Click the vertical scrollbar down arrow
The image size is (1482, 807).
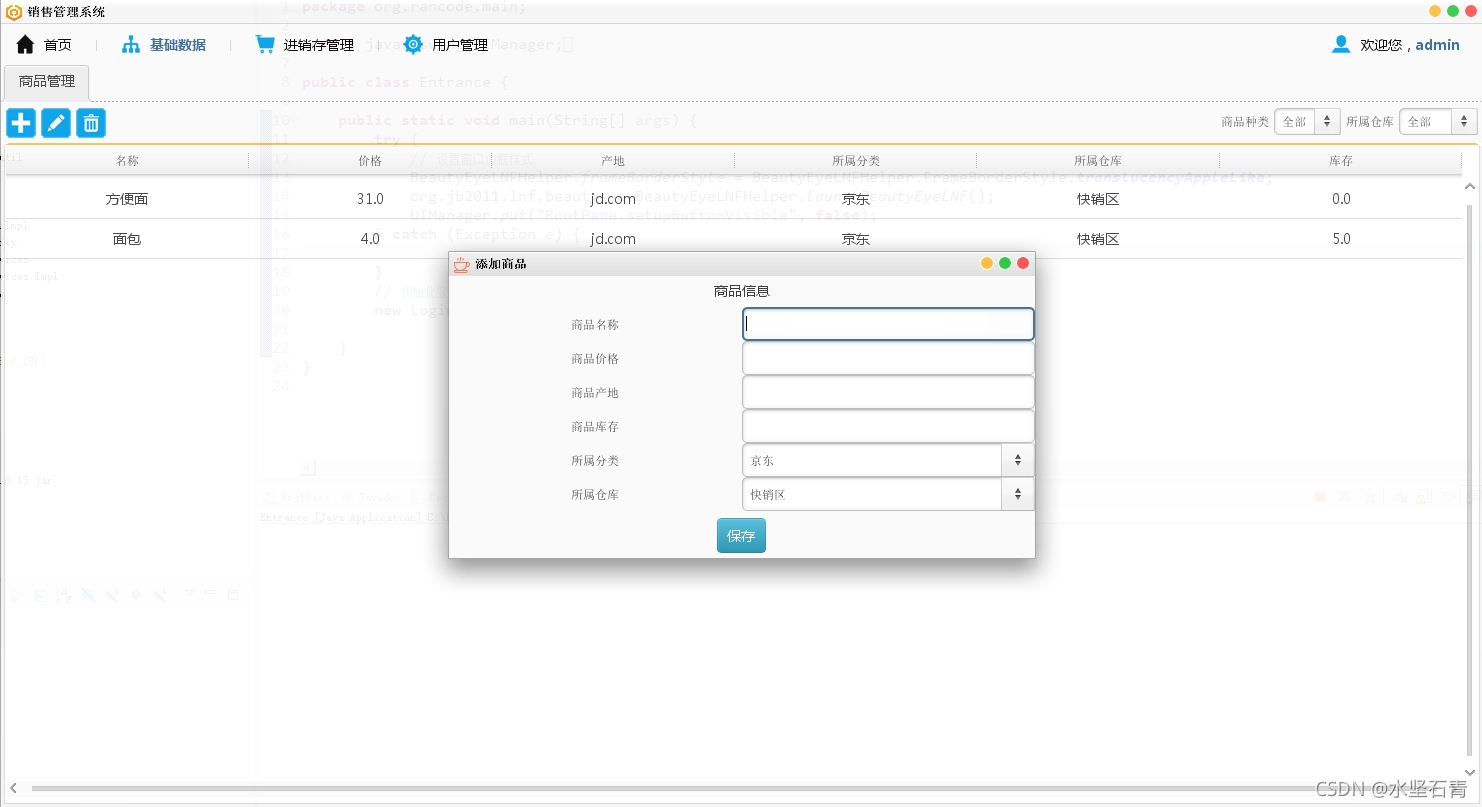coord(1470,772)
